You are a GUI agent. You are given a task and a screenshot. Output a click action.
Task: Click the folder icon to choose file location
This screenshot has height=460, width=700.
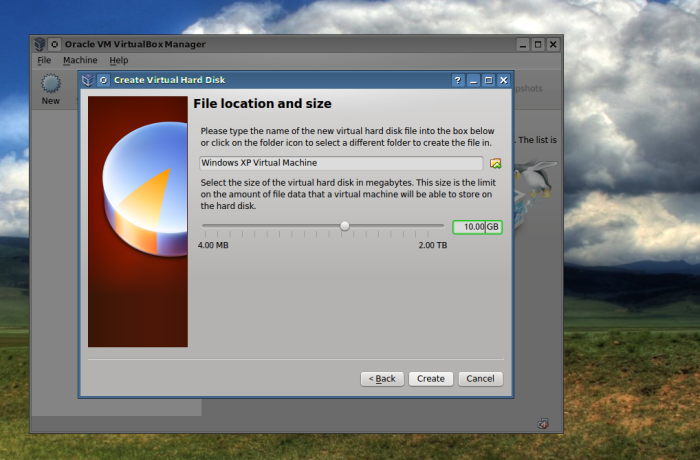coord(496,163)
